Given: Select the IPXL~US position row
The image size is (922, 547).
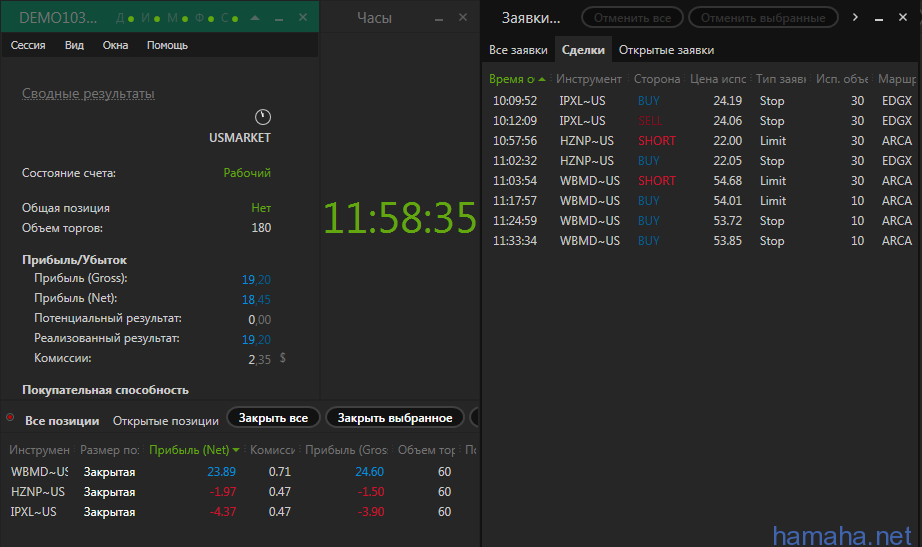Looking at the screenshot, I should [241, 512].
